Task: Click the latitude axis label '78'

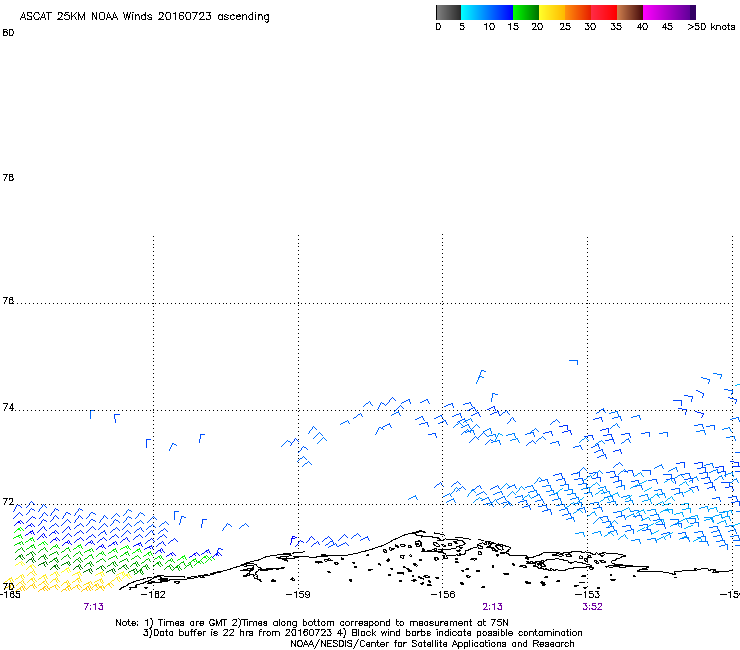Action: tap(8, 177)
